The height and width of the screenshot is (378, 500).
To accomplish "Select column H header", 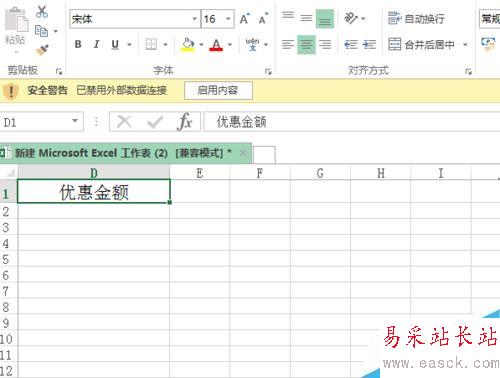I will click(381, 173).
